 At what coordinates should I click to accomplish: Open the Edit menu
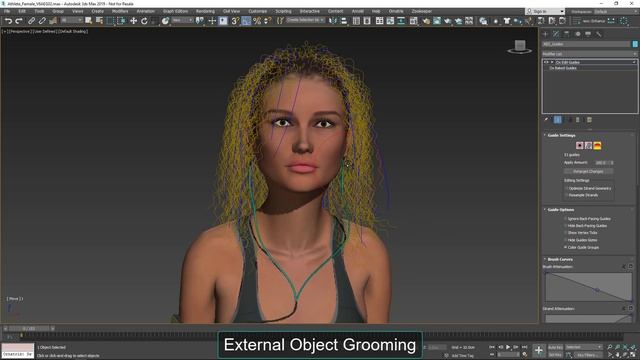pyautogui.click(x=22, y=11)
